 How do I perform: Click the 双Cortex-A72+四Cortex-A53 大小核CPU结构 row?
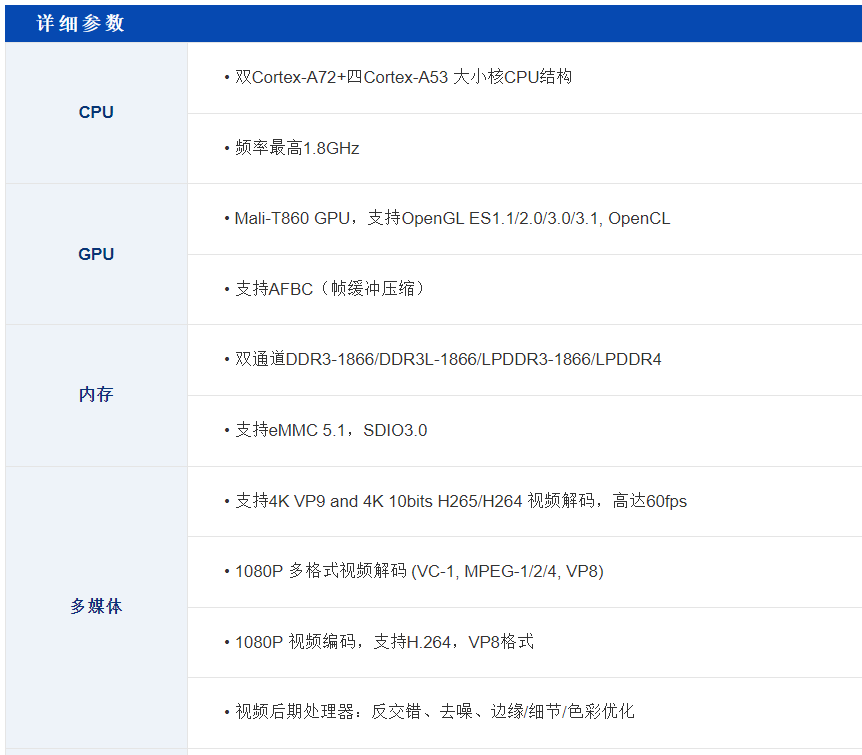[525, 78]
